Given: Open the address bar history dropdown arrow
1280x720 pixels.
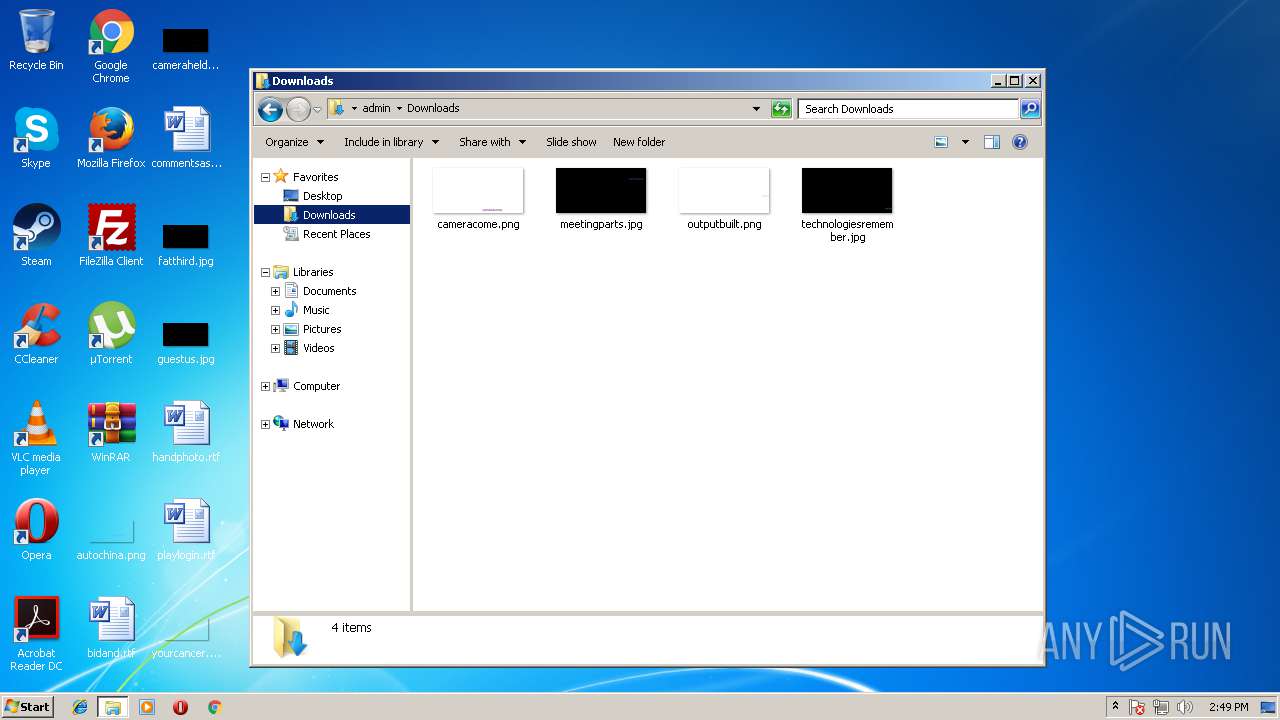Looking at the screenshot, I should click(756, 109).
